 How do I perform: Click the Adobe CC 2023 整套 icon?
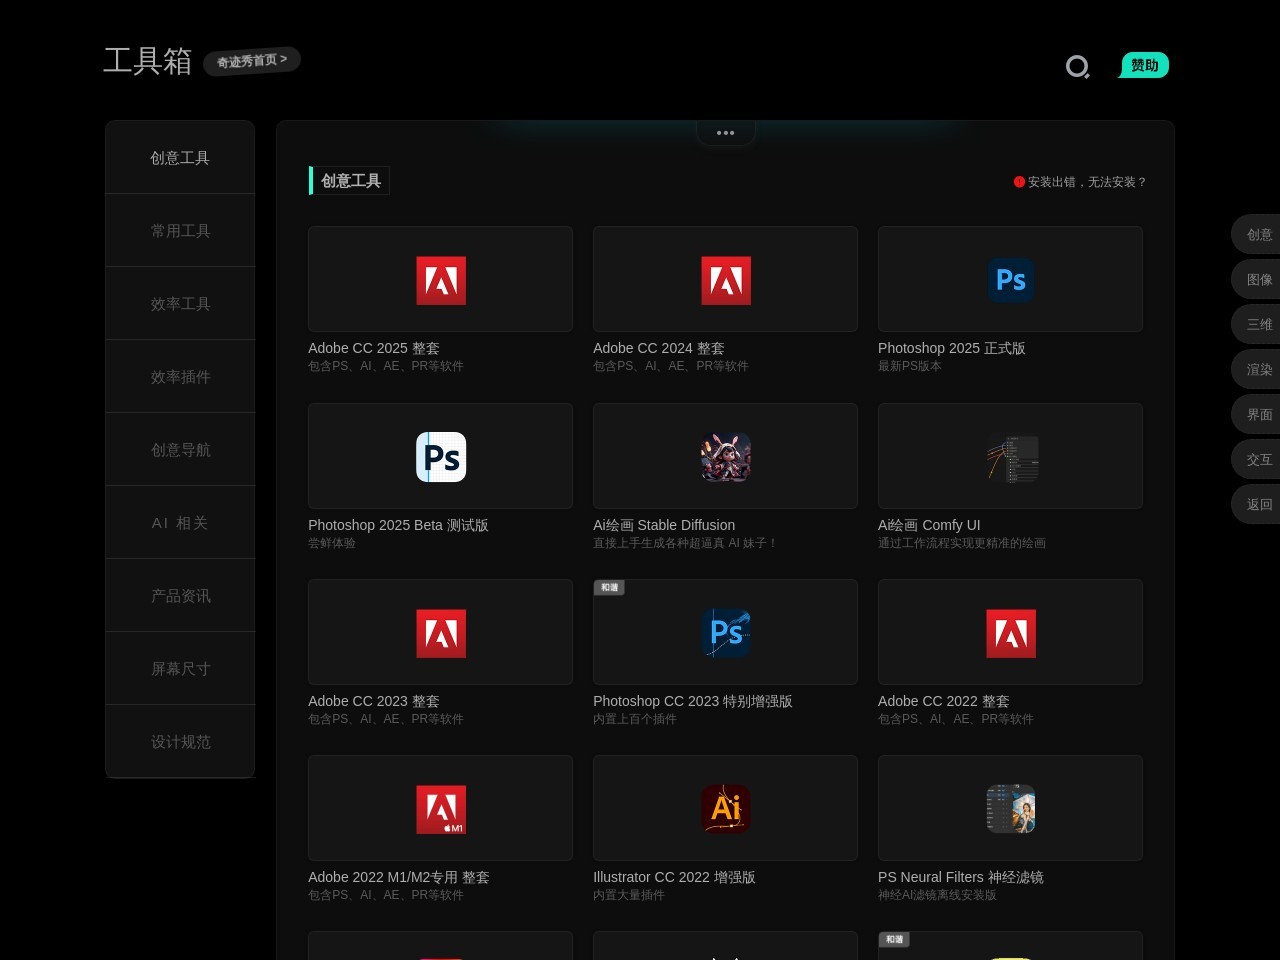tap(441, 633)
